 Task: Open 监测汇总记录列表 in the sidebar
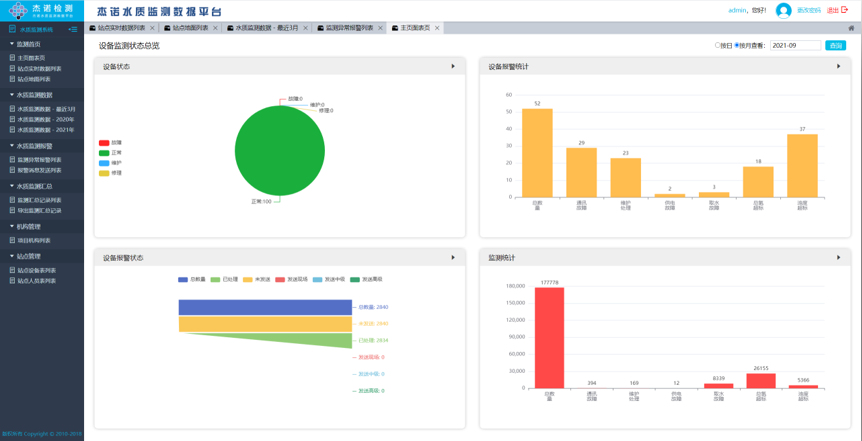point(38,200)
